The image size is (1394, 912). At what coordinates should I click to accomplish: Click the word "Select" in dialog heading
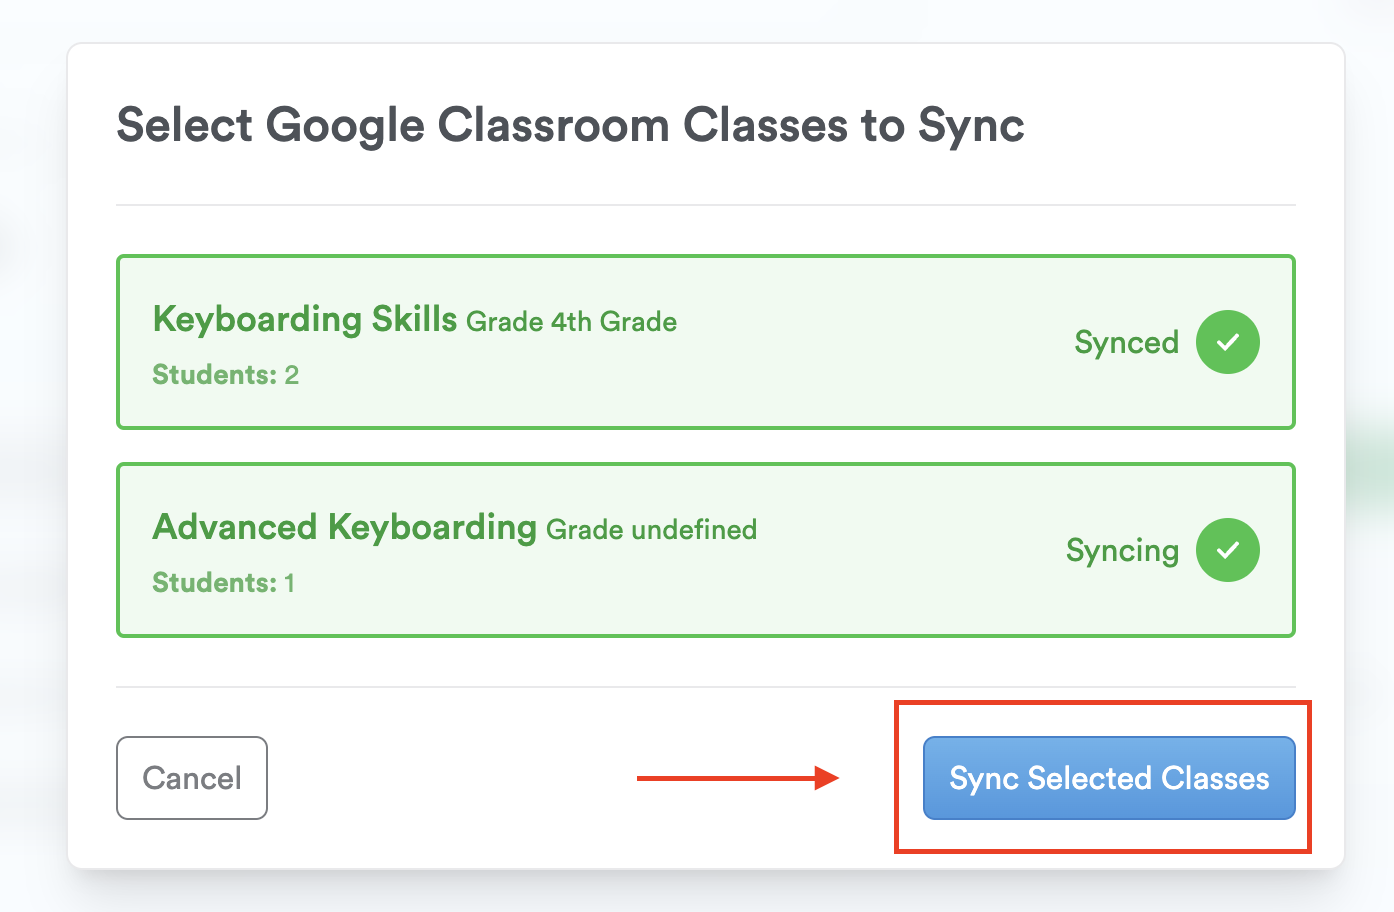[x=185, y=126]
